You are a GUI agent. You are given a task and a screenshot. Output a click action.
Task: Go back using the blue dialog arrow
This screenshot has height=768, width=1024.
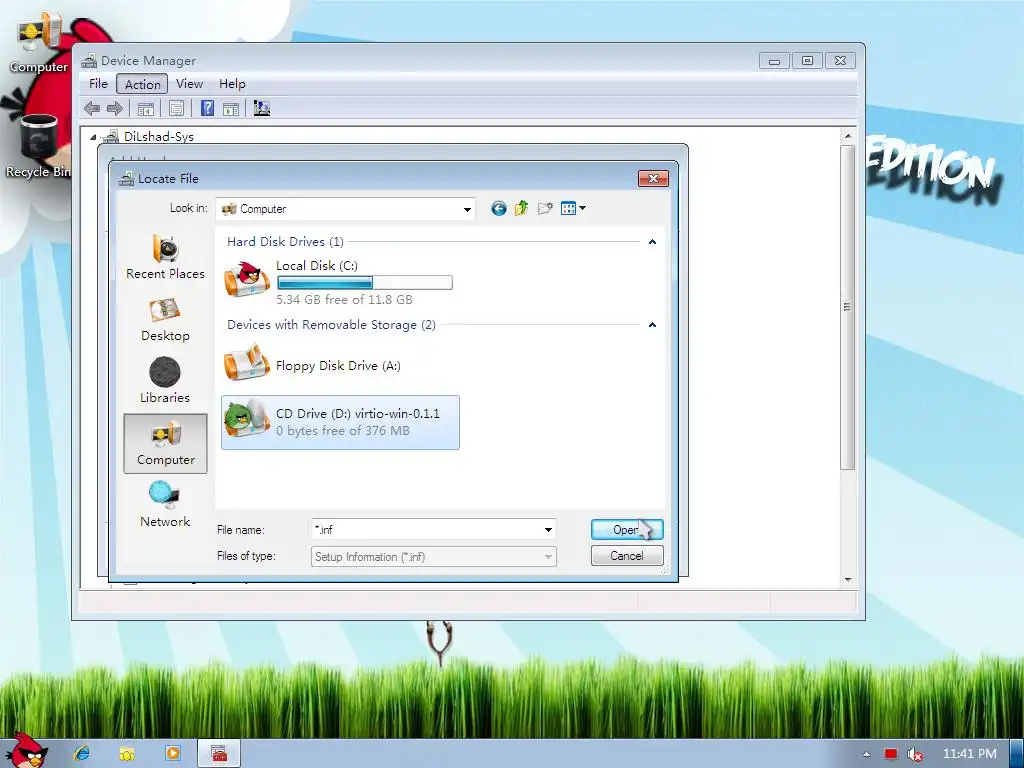coord(498,208)
